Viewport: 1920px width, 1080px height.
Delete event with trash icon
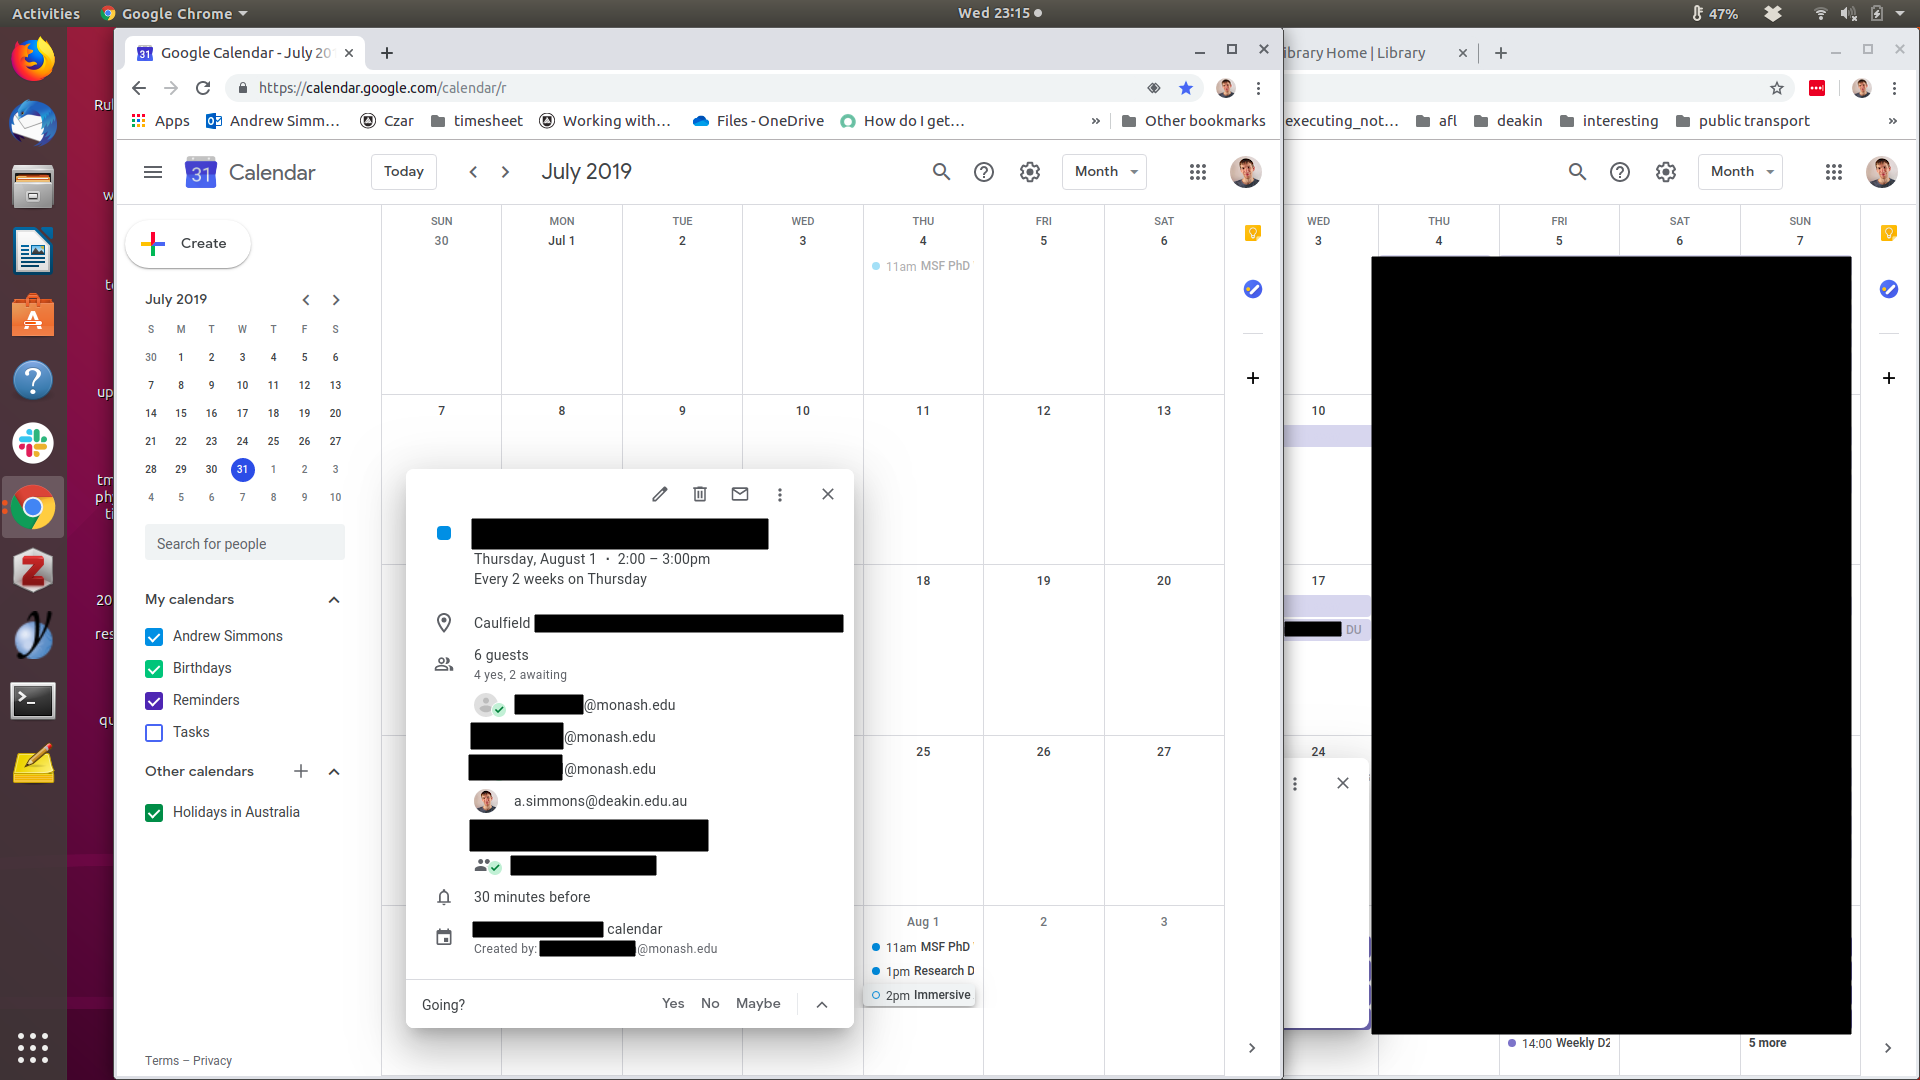[700, 494]
